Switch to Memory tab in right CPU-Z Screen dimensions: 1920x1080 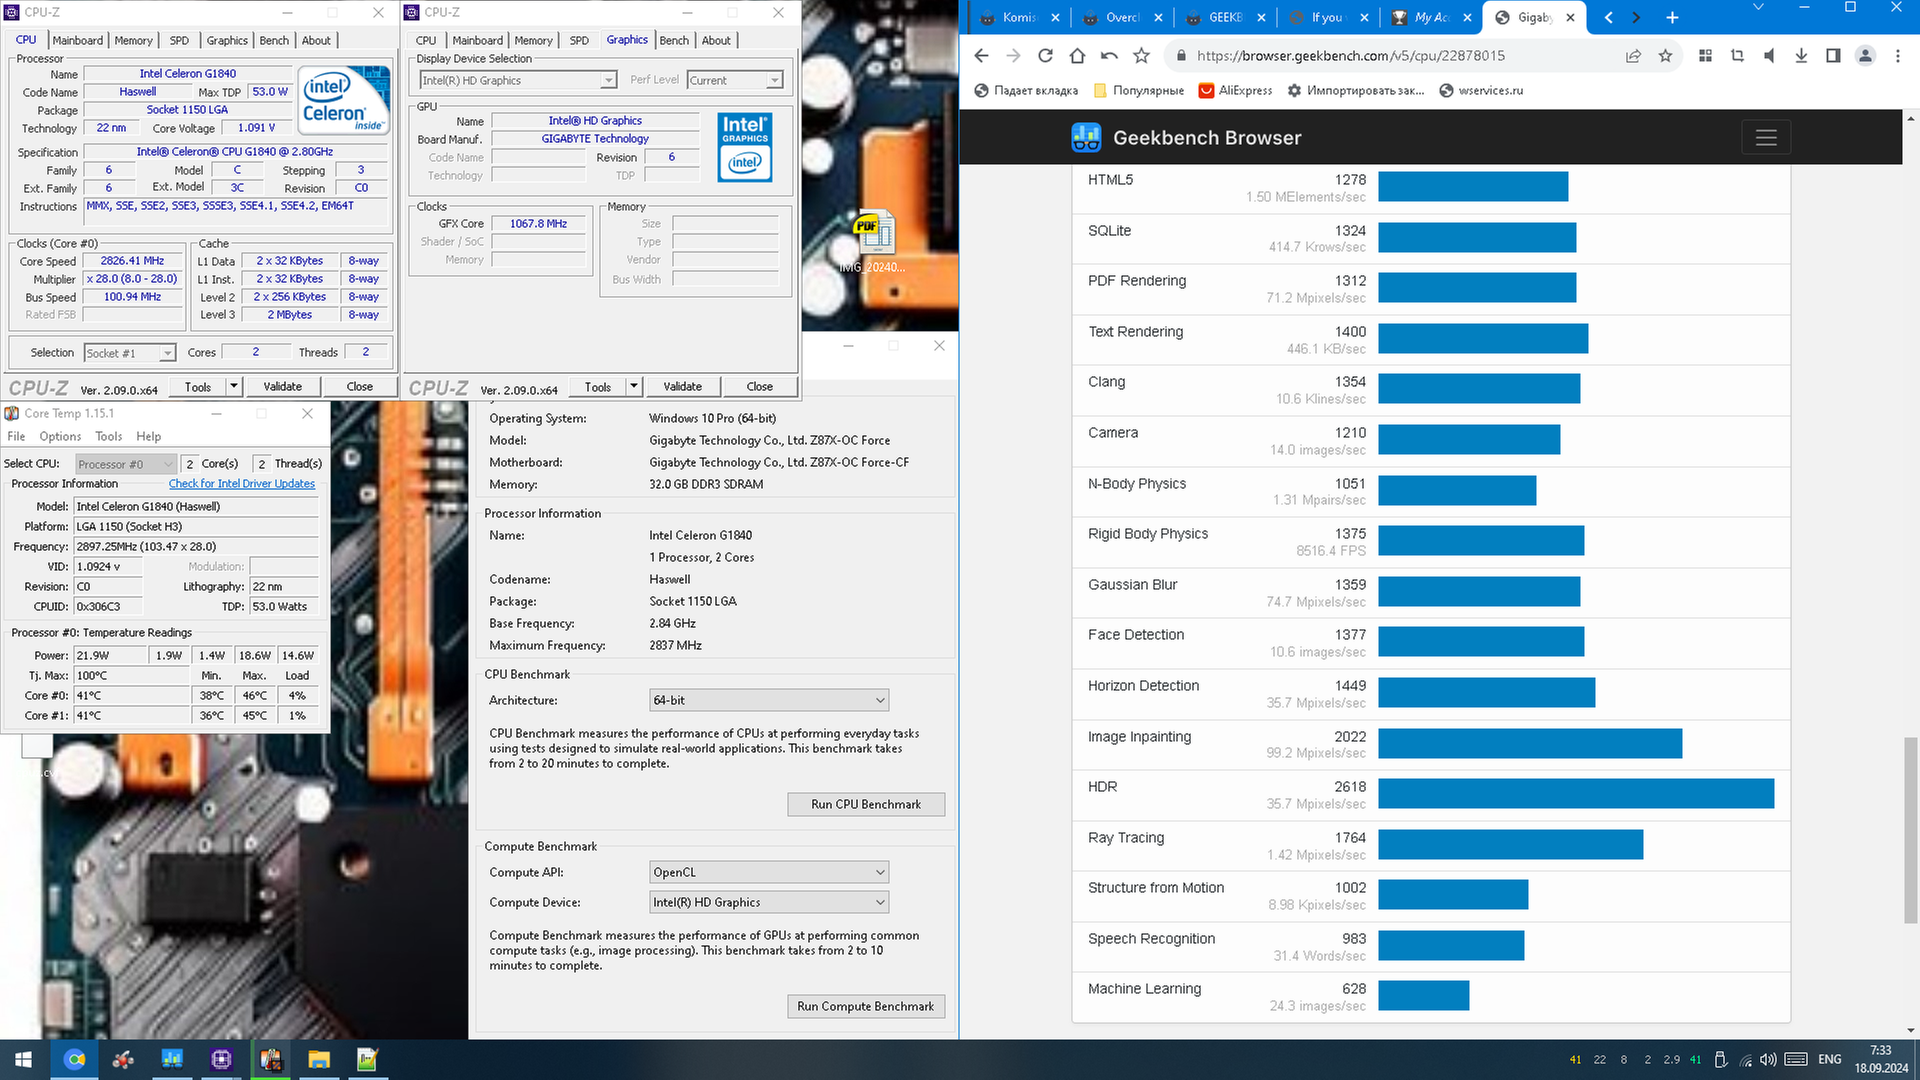coord(533,40)
